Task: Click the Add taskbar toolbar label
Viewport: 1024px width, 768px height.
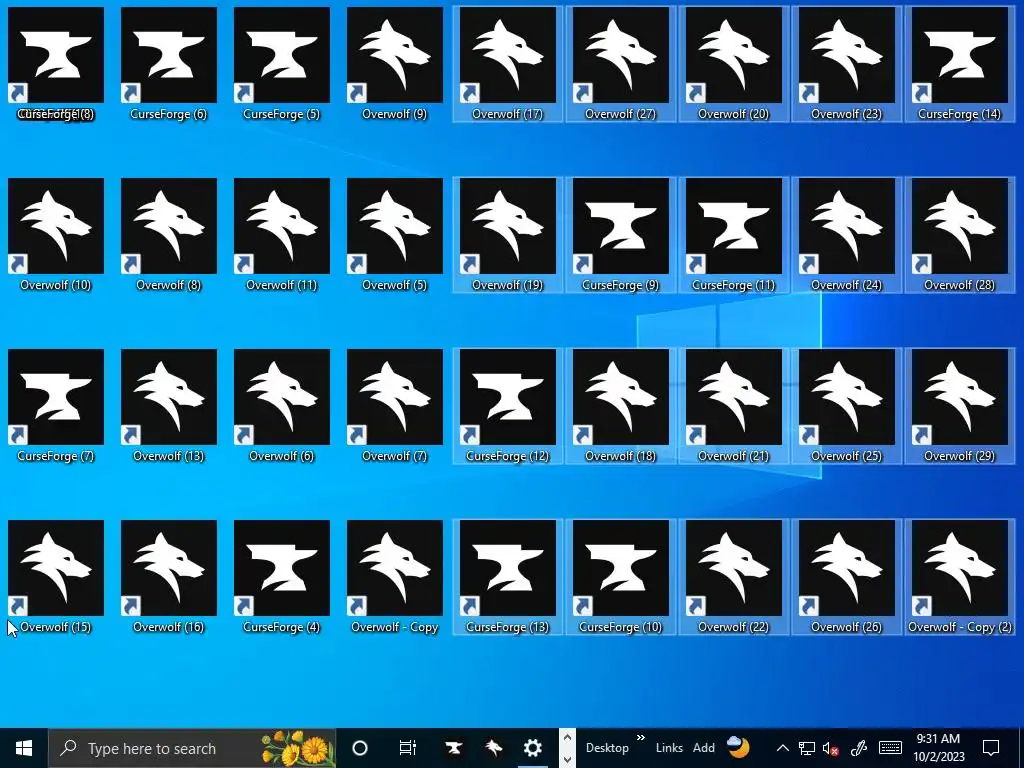Action: [x=703, y=748]
